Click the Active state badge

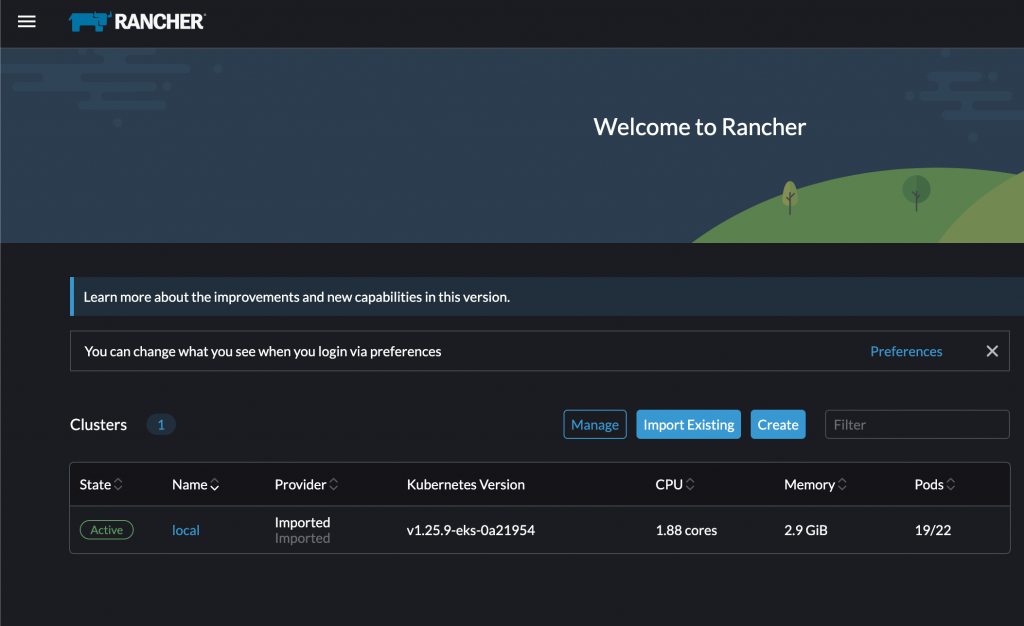tap(106, 530)
